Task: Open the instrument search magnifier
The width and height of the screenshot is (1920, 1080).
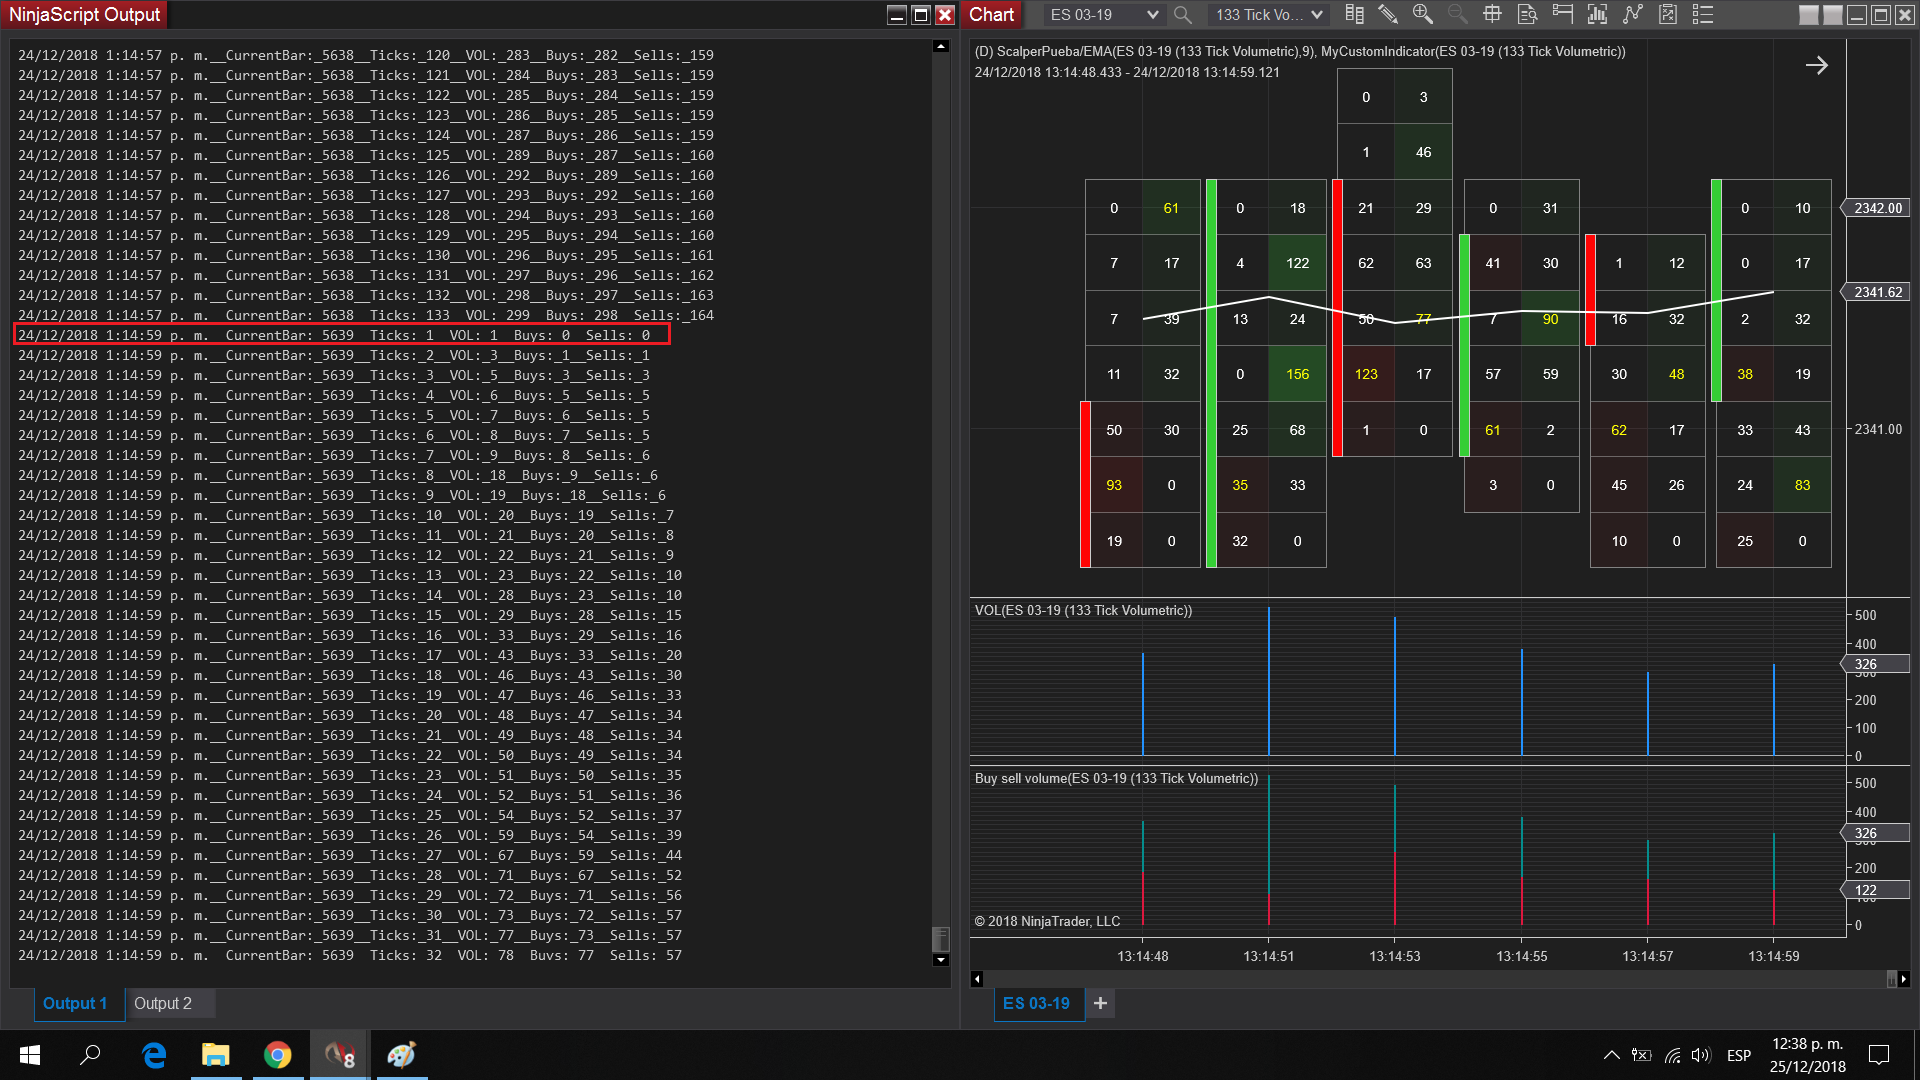Action: [1182, 15]
